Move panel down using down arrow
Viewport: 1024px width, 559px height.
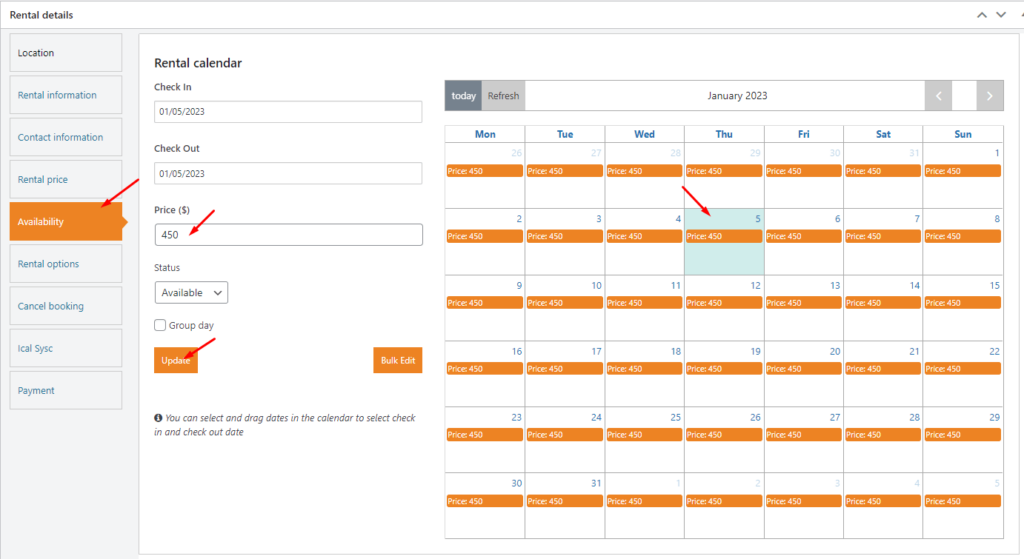[x=999, y=15]
